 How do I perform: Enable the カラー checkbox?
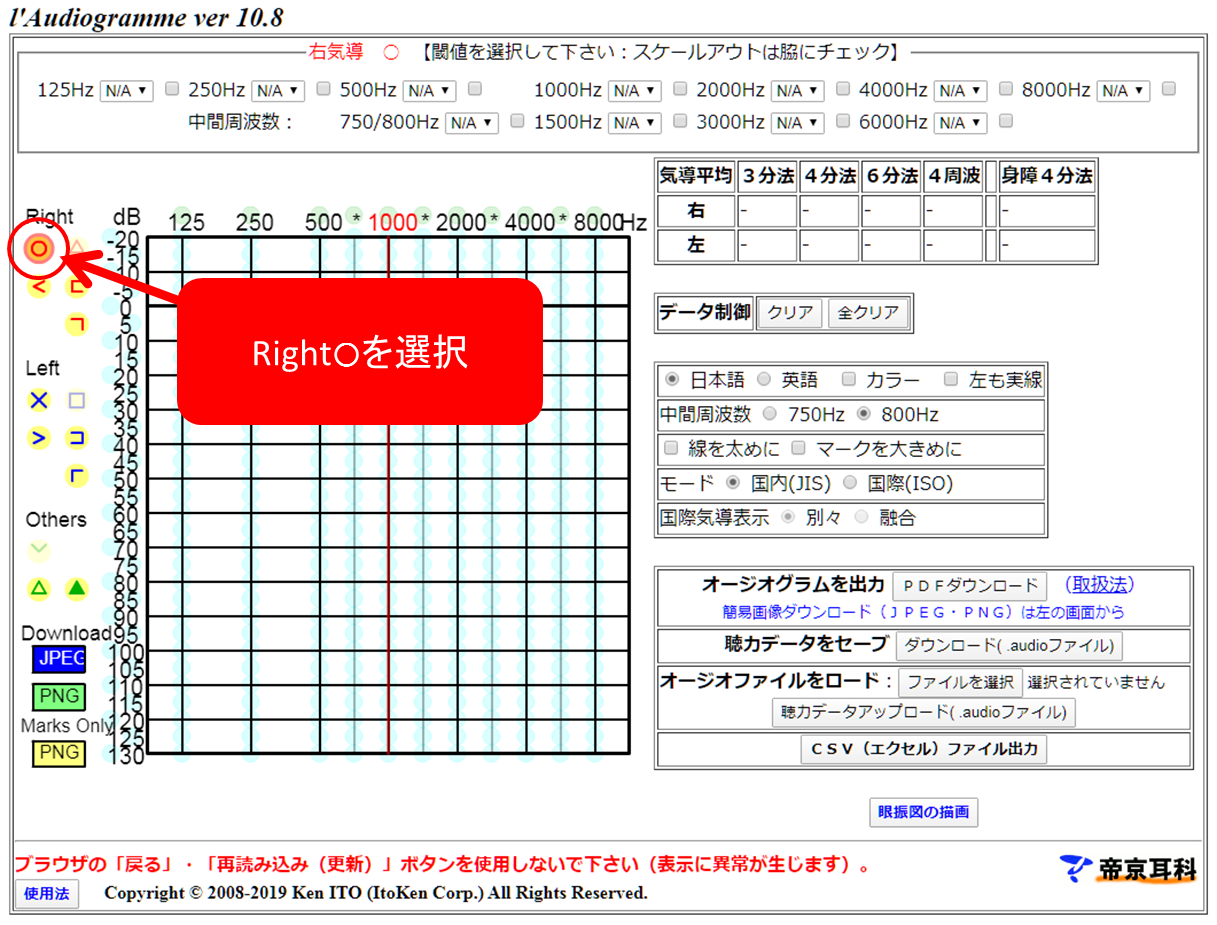(849, 379)
